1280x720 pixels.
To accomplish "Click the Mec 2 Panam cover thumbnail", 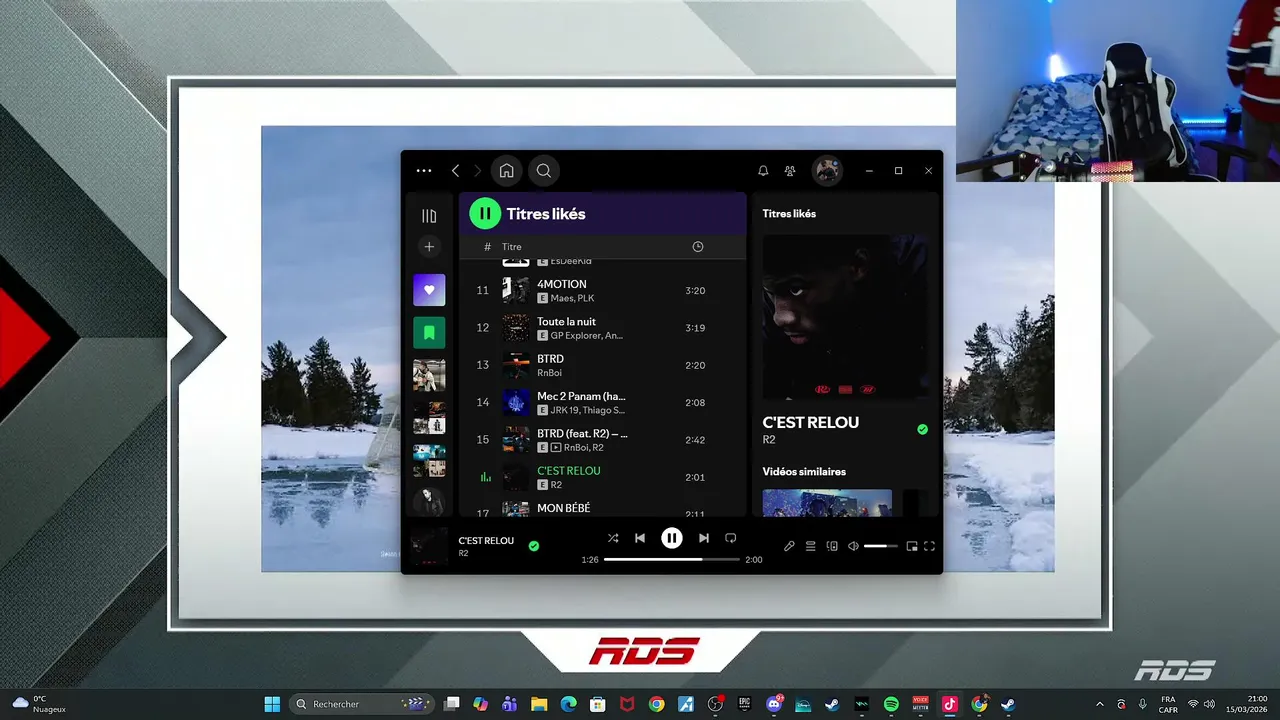I will 515,403.
